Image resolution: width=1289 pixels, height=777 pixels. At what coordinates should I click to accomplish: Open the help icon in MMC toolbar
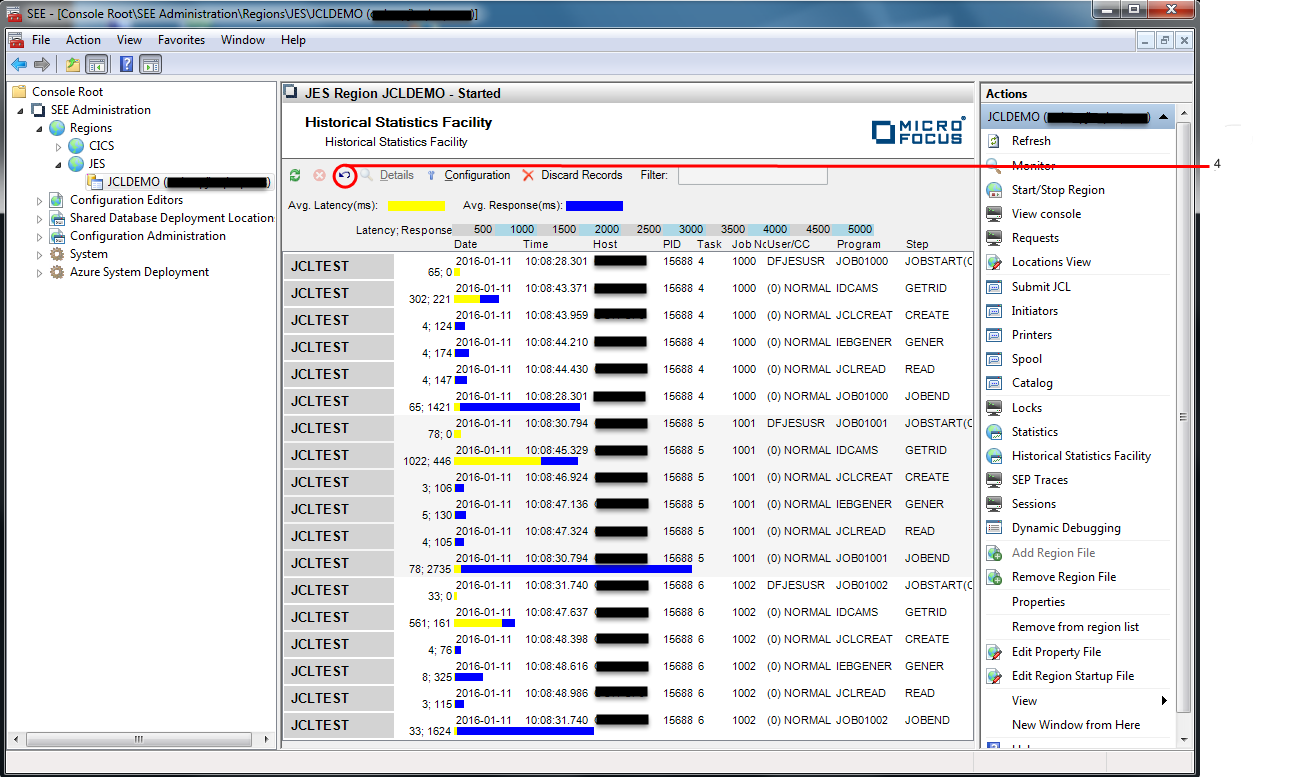(124, 63)
